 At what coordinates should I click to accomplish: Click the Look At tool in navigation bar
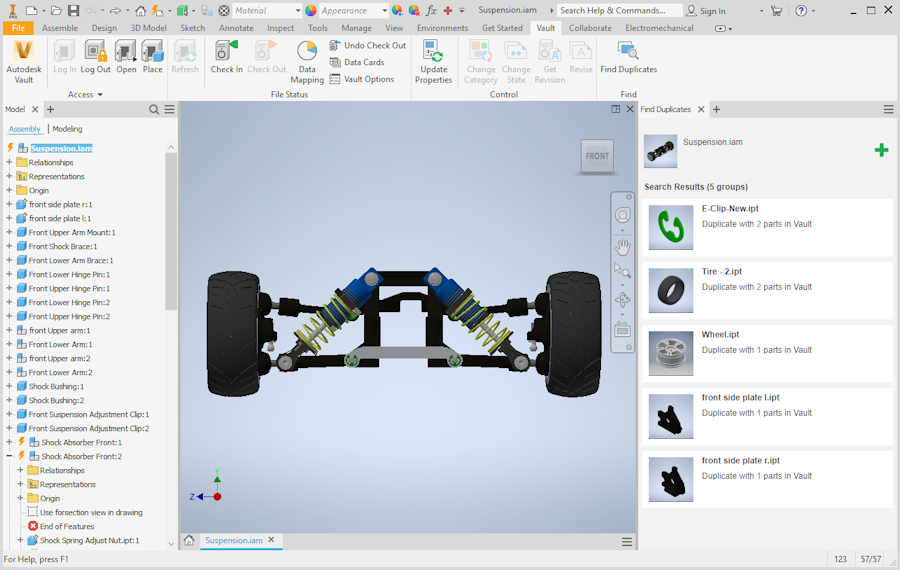click(623, 329)
